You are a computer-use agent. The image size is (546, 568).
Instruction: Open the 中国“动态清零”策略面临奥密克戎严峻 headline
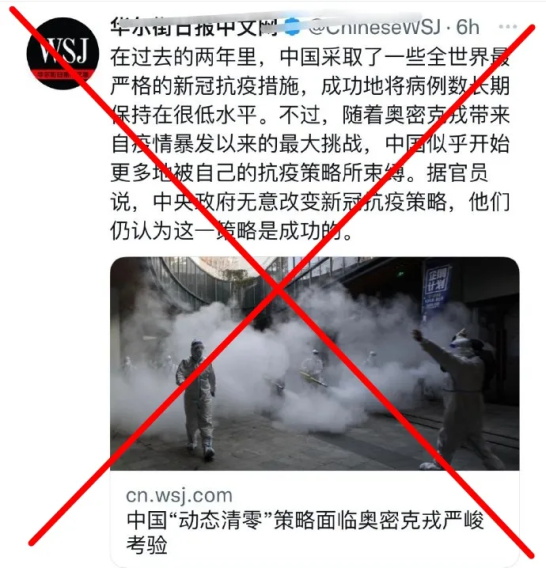point(305,521)
